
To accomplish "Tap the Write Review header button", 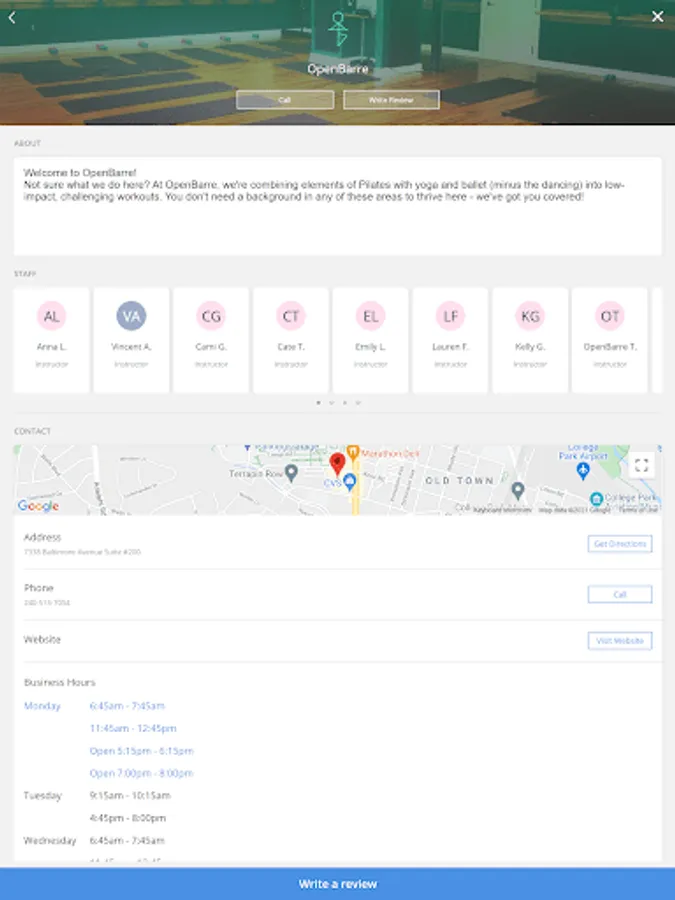I will (391, 100).
